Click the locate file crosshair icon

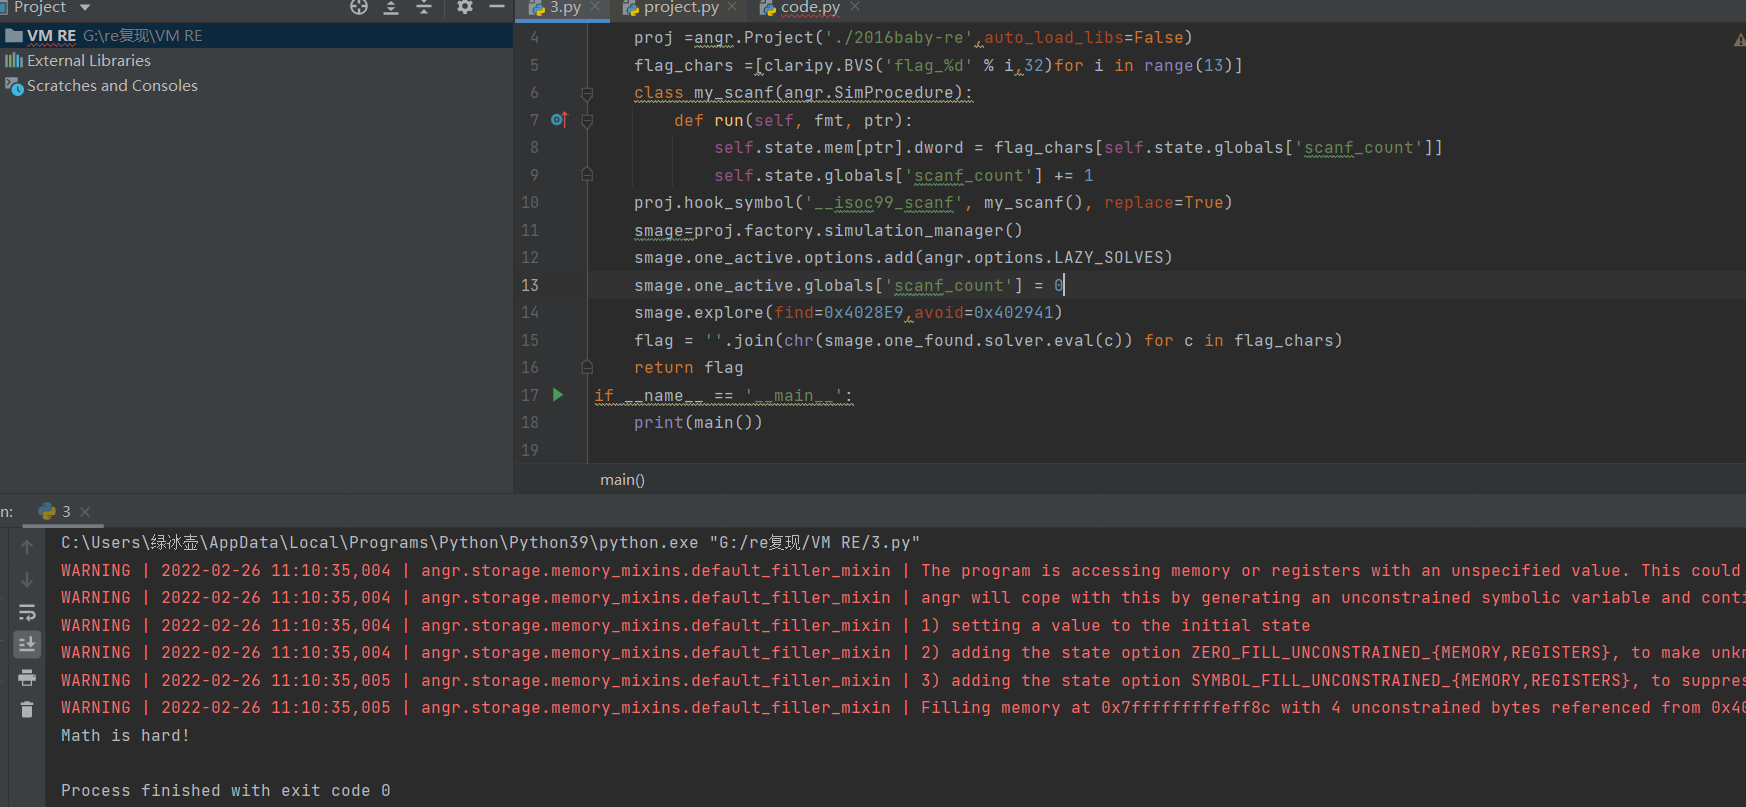coord(359,7)
